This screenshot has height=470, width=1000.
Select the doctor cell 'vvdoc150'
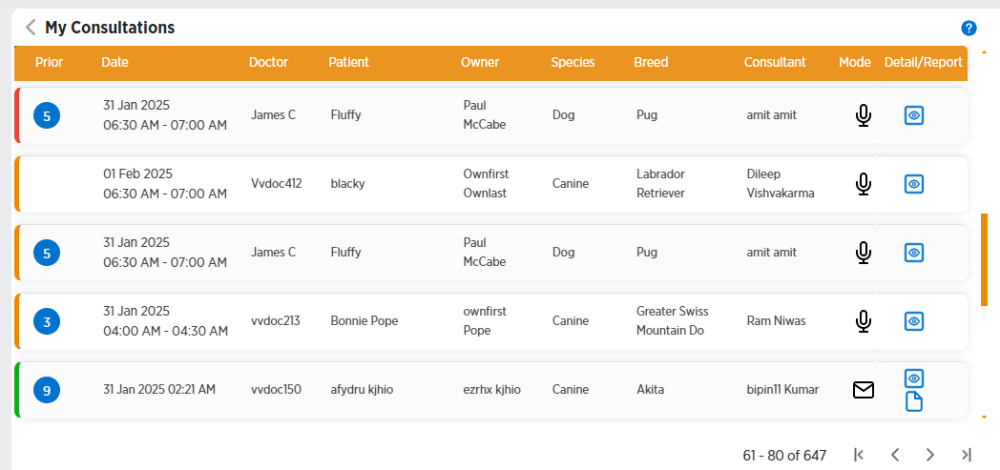pos(276,389)
